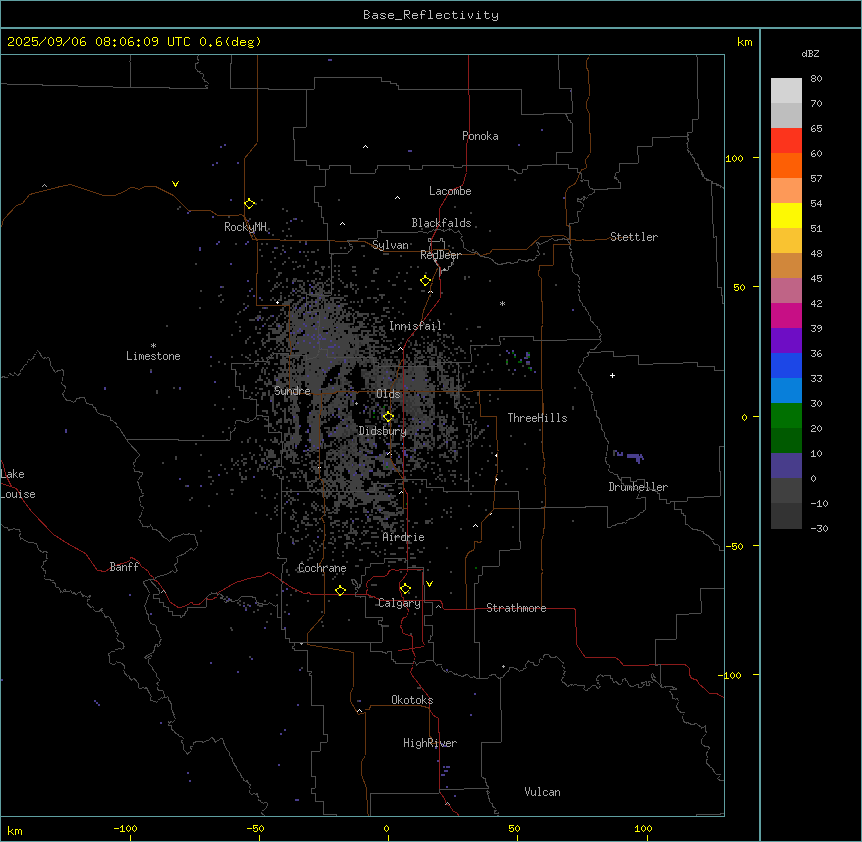This screenshot has height=842, width=862.
Task: Select the blue 33-36 dBZ legend swatch
Action: pos(786,365)
